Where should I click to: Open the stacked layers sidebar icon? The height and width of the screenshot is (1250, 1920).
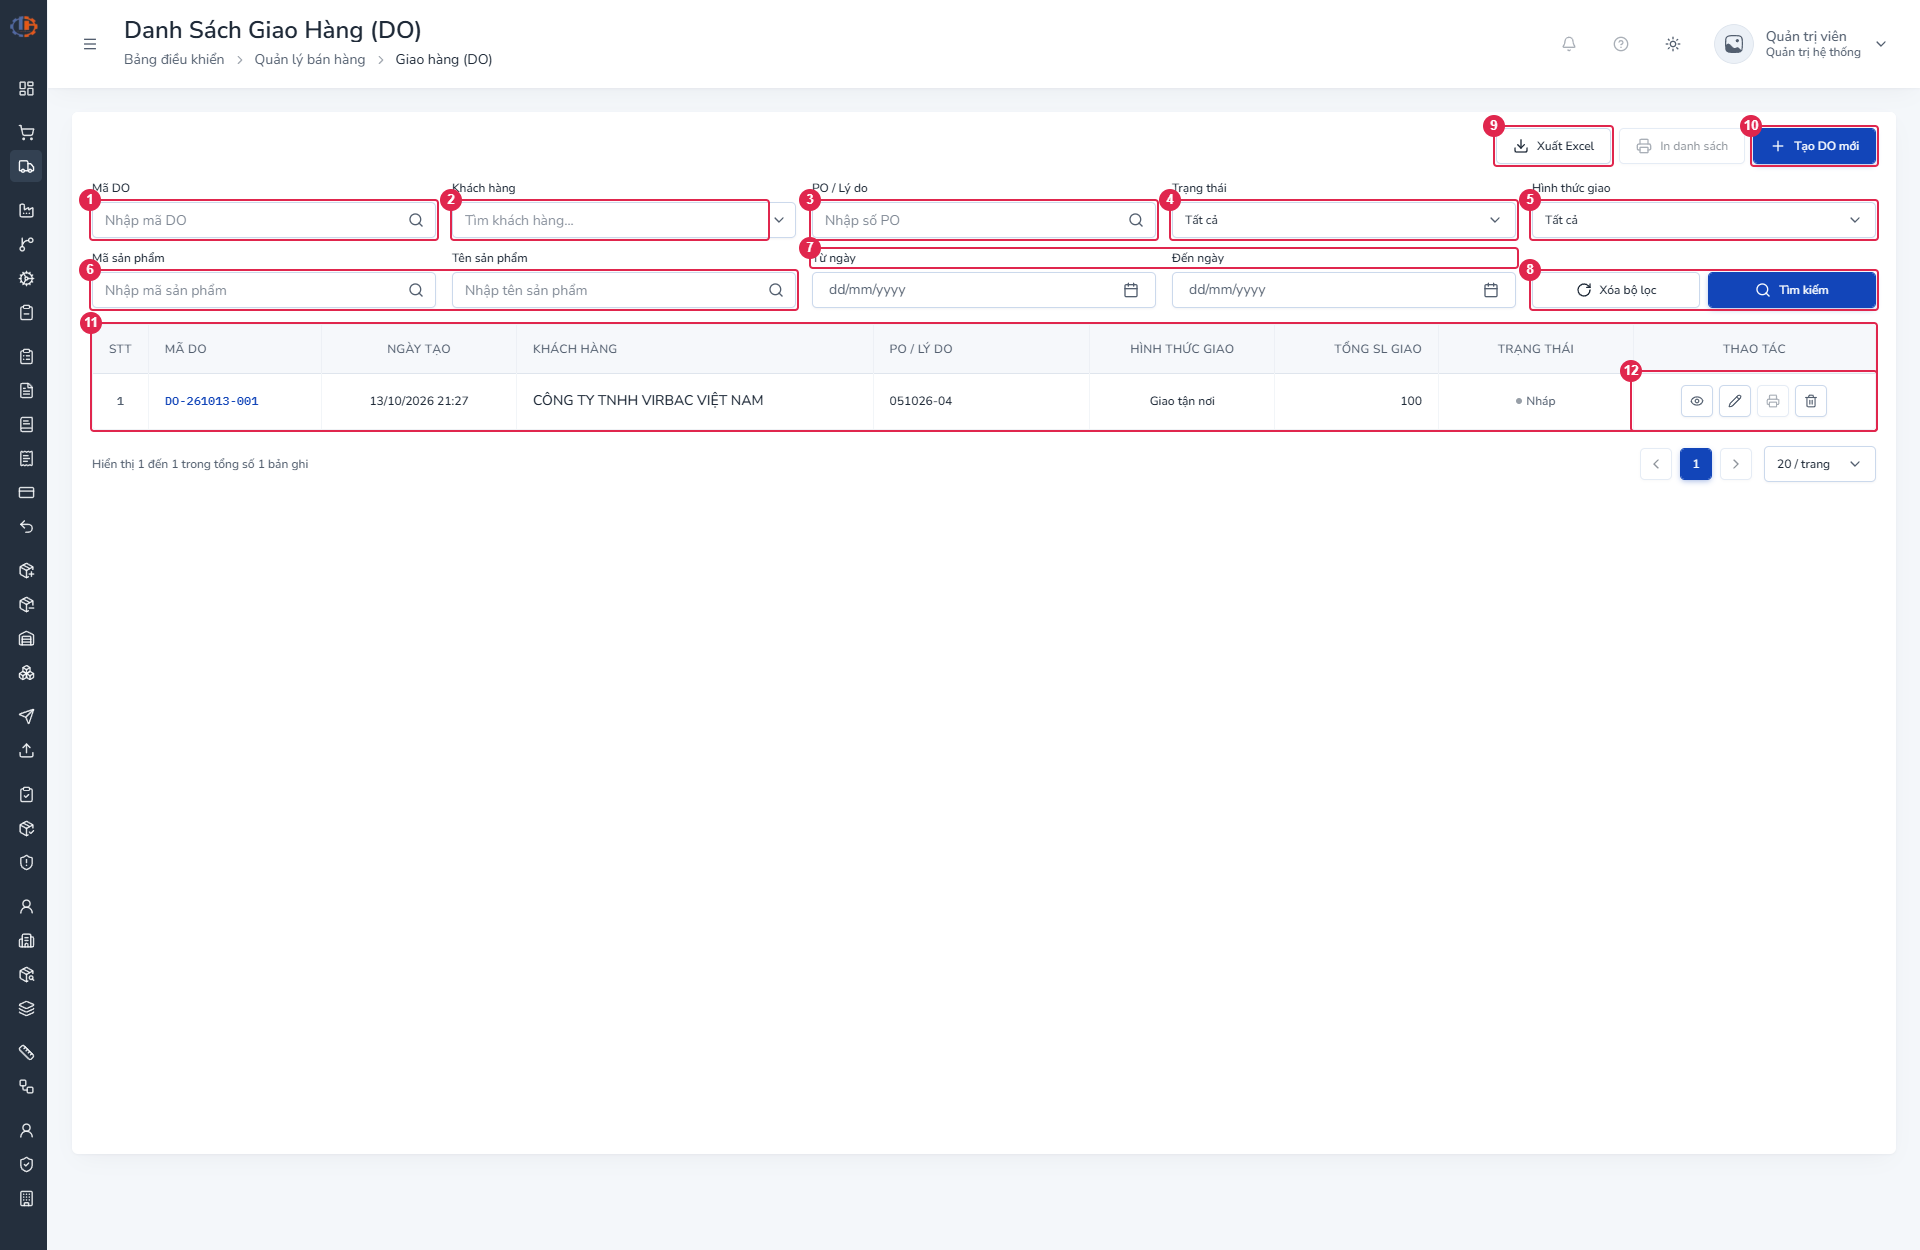(27, 1008)
